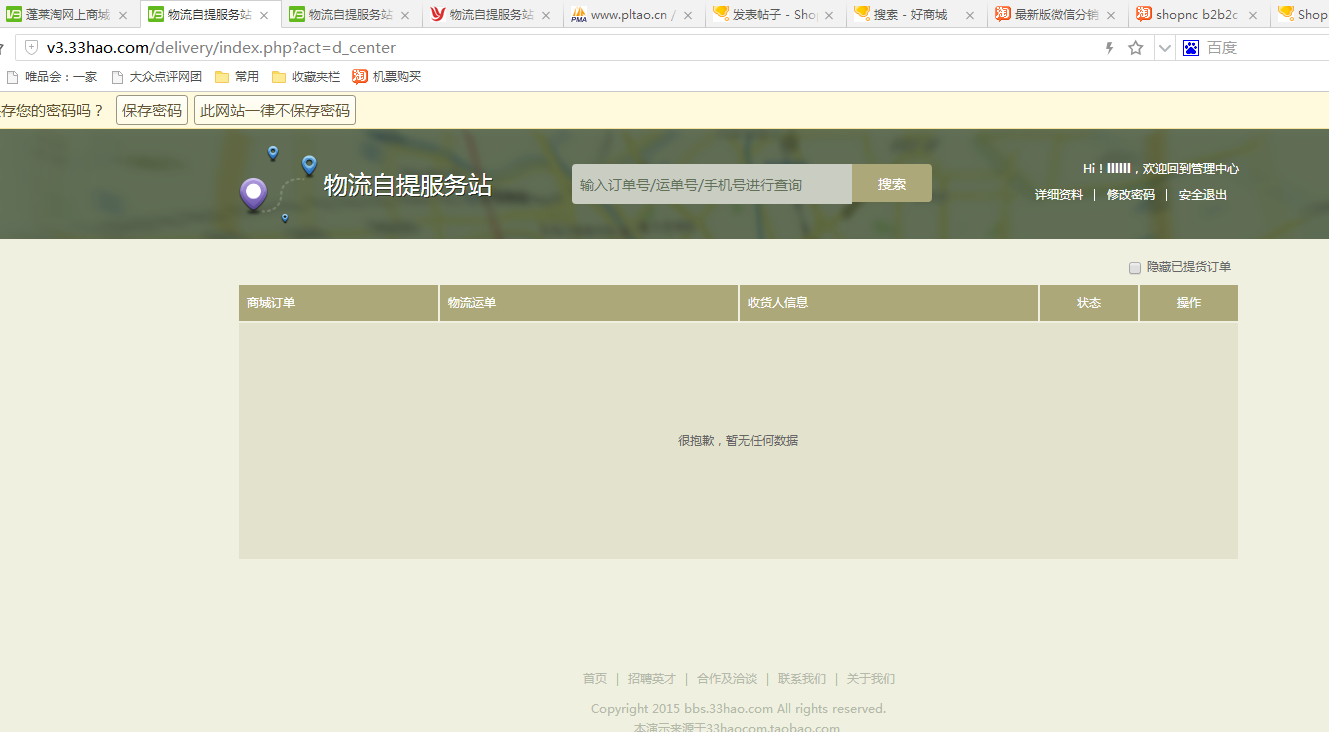The height and width of the screenshot is (732, 1329).
Task: Click the 安全退出 logout link
Action: (1203, 195)
